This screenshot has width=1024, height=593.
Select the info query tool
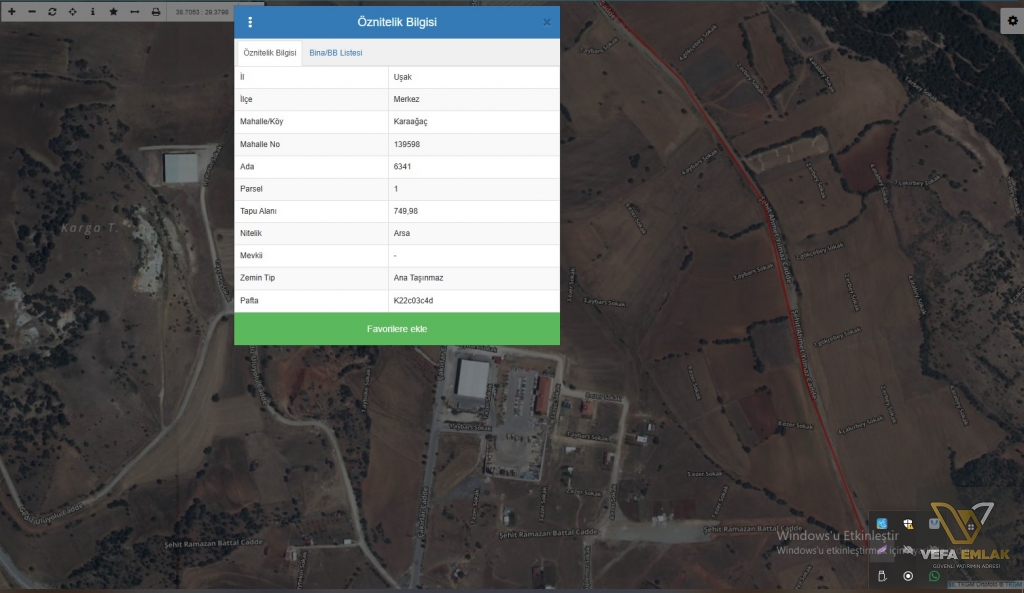click(x=92, y=11)
